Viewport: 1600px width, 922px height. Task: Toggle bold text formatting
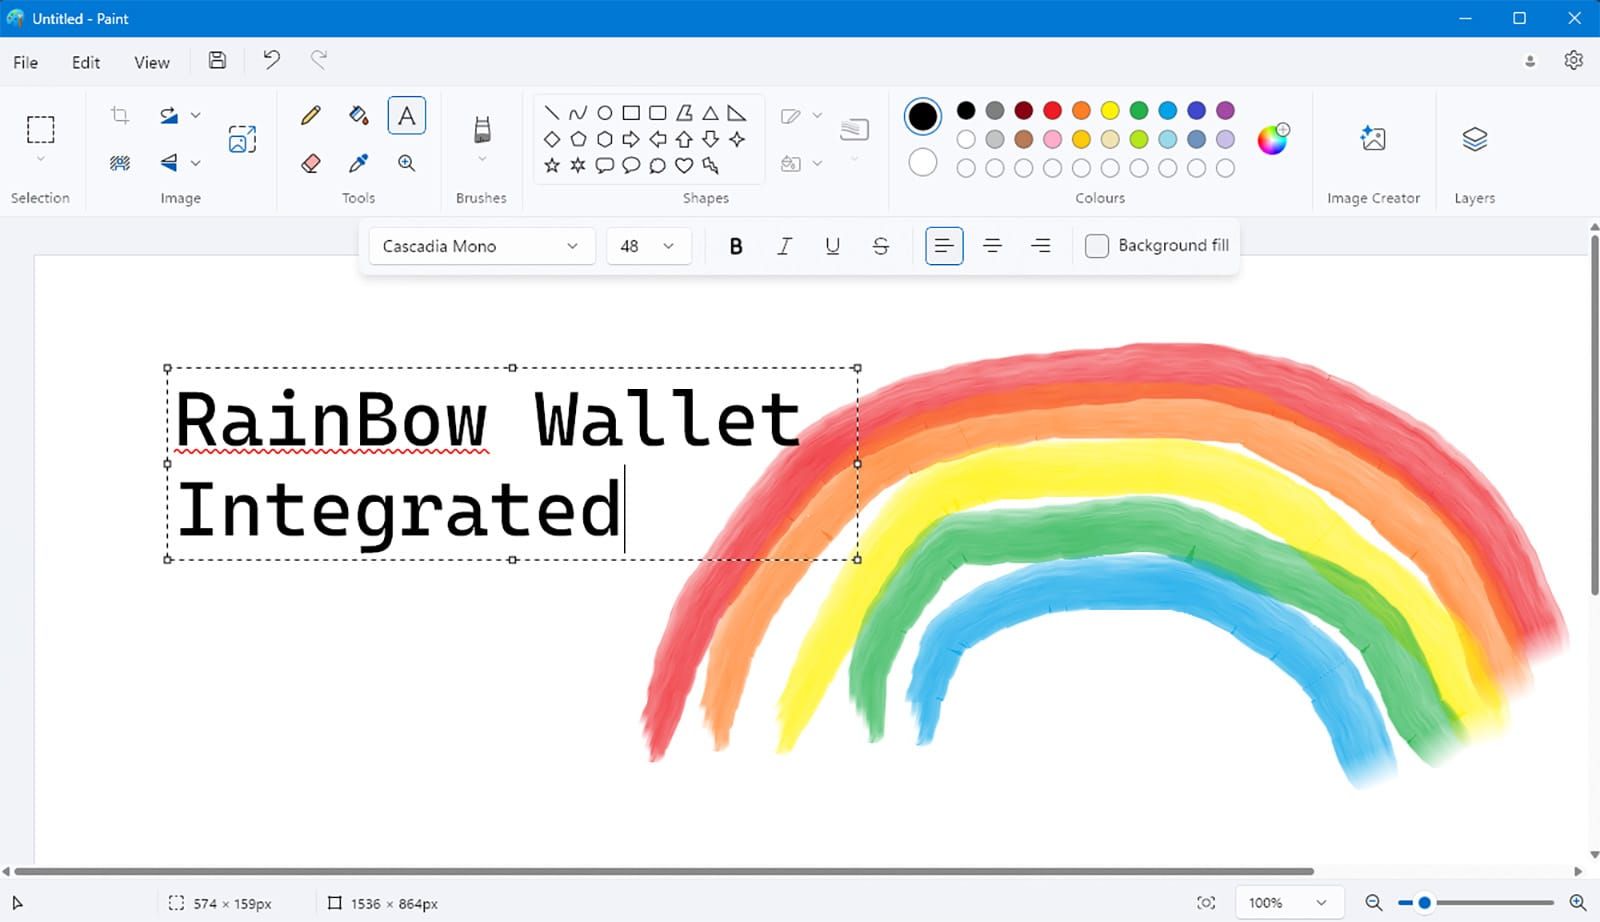click(735, 245)
